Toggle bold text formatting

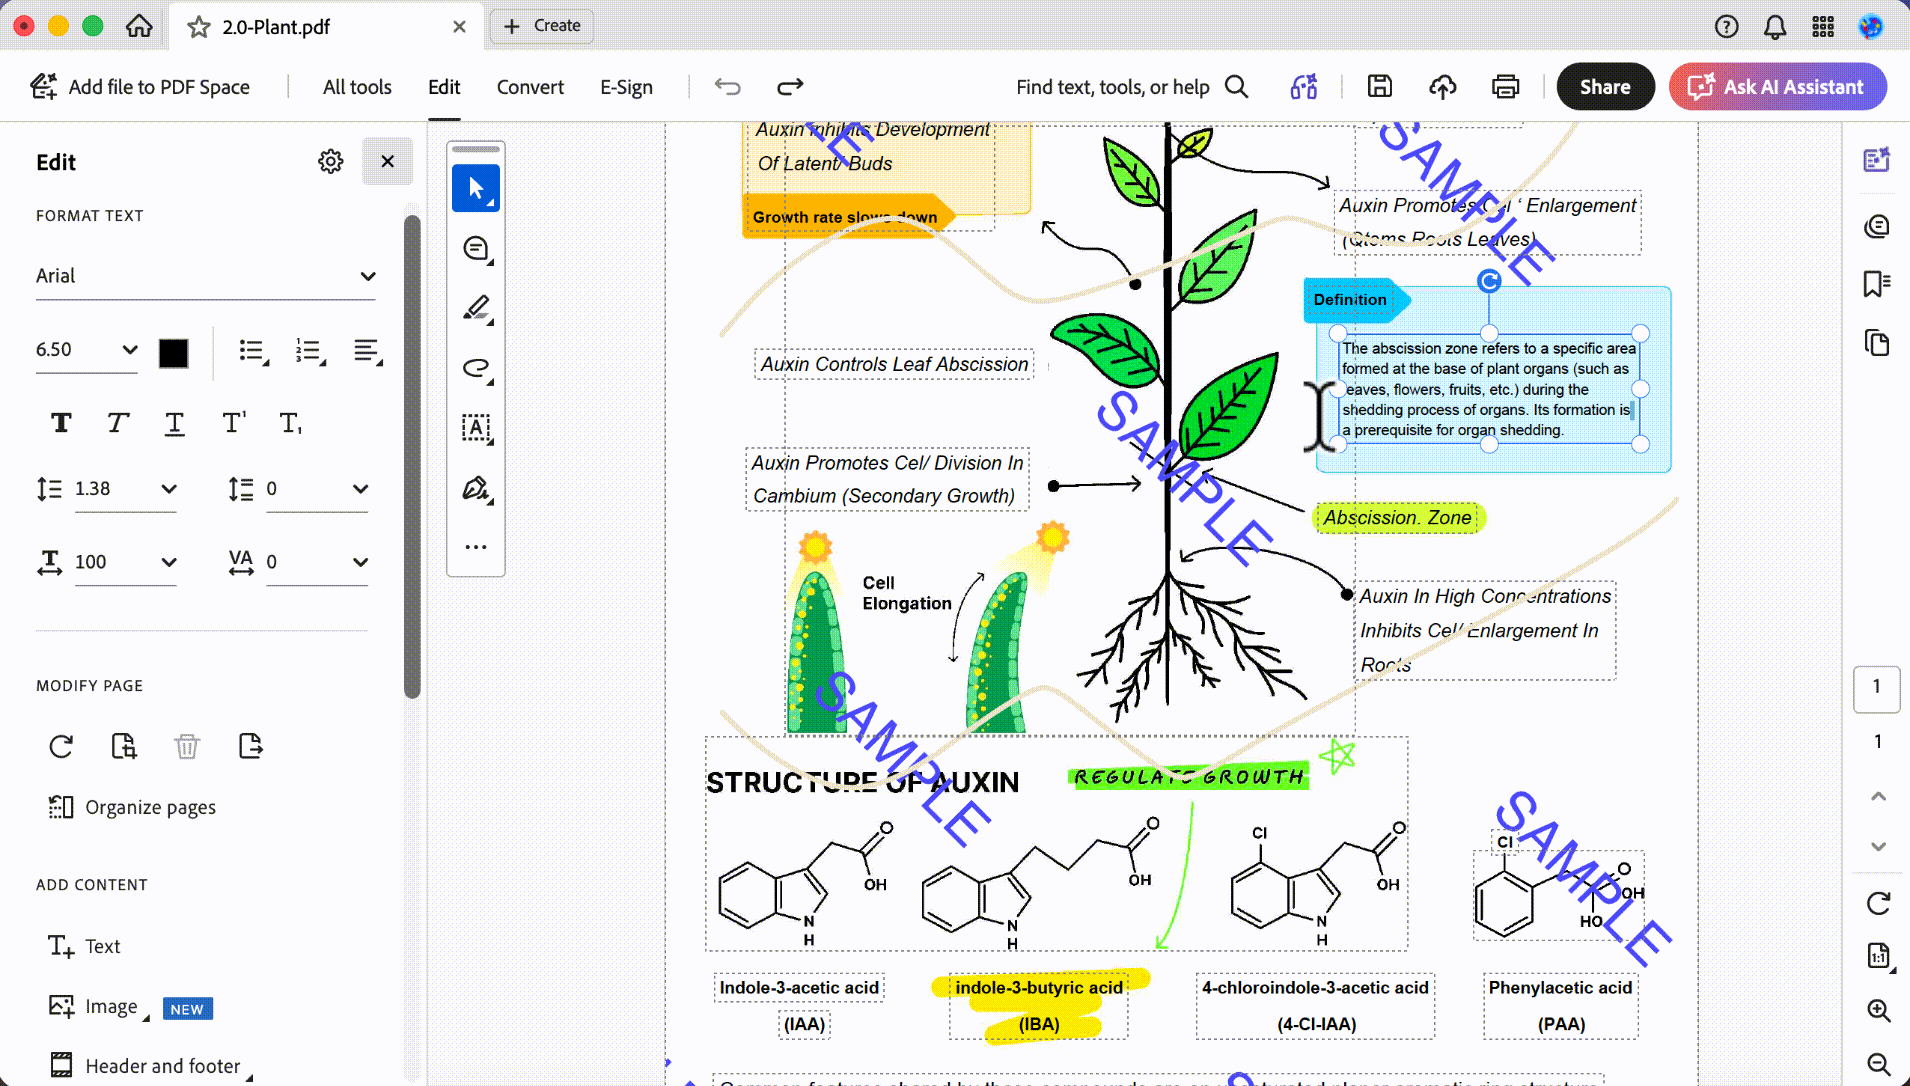[x=61, y=423]
